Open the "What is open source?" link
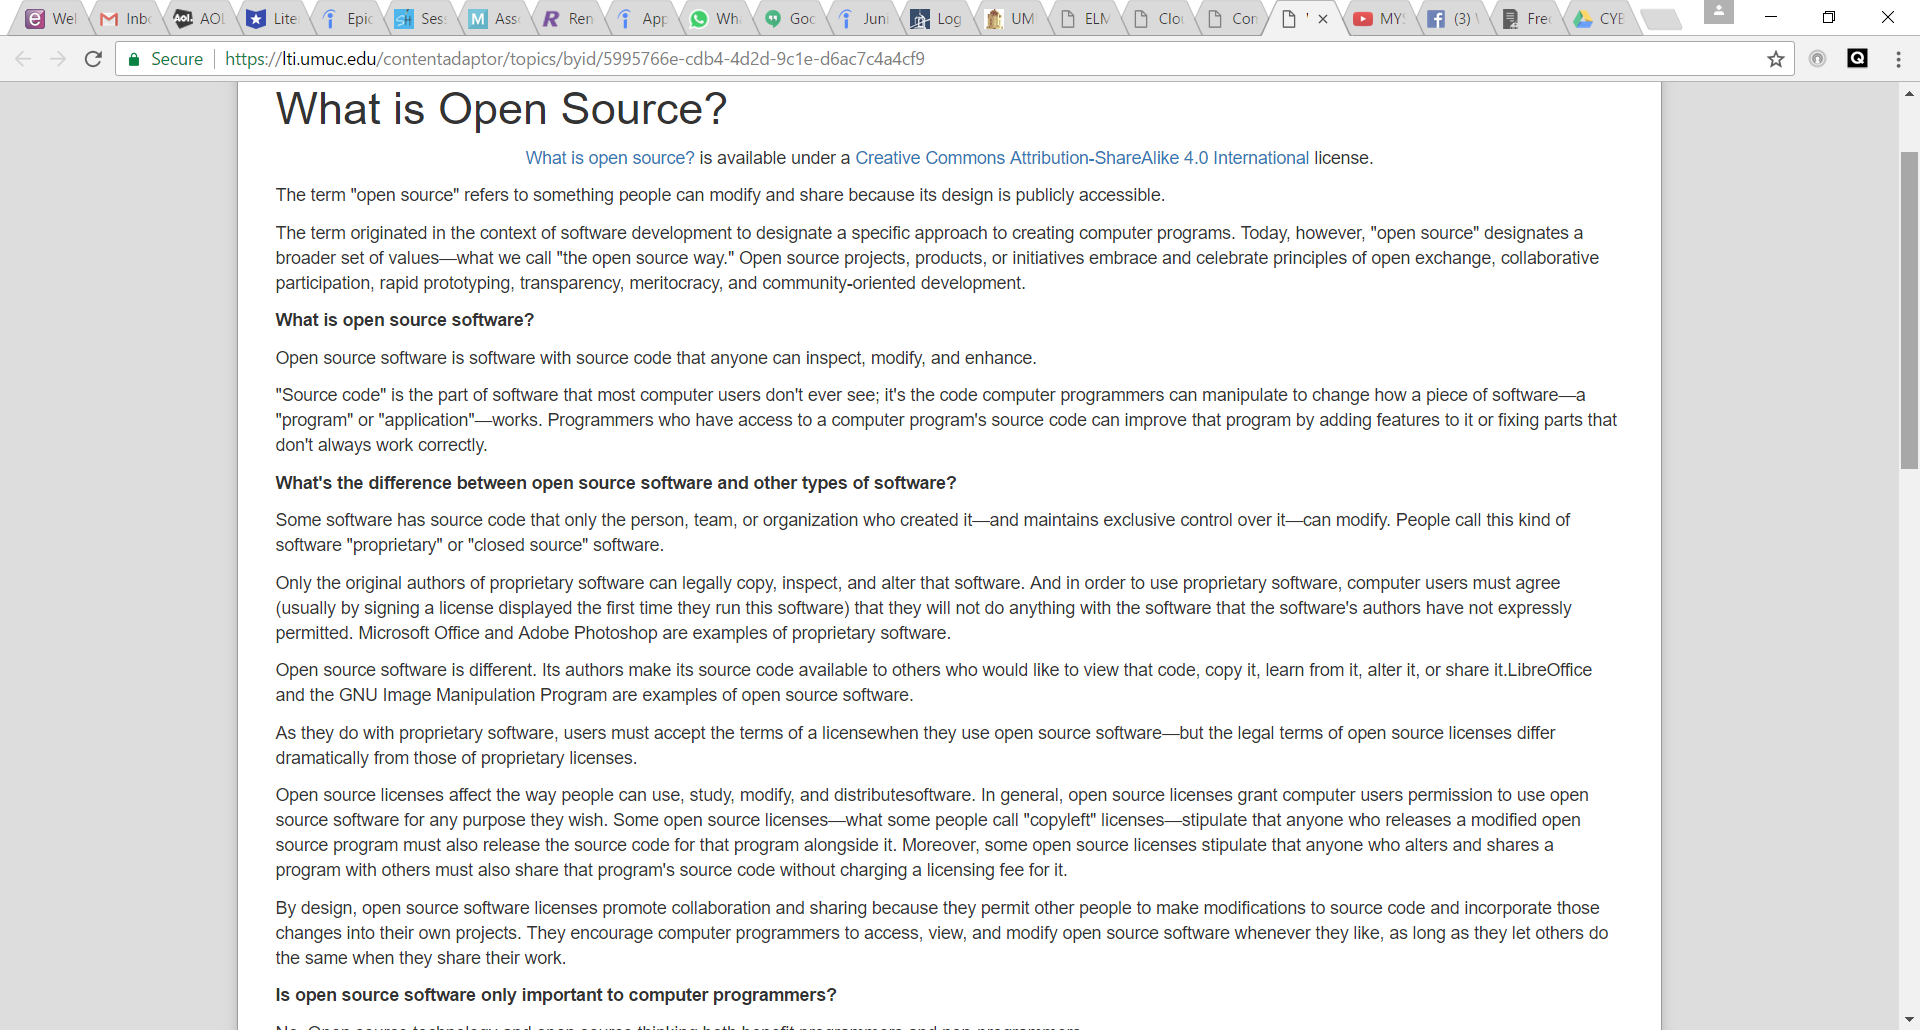This screenshot has width=1920, height=1030. (x=609, y=158)
